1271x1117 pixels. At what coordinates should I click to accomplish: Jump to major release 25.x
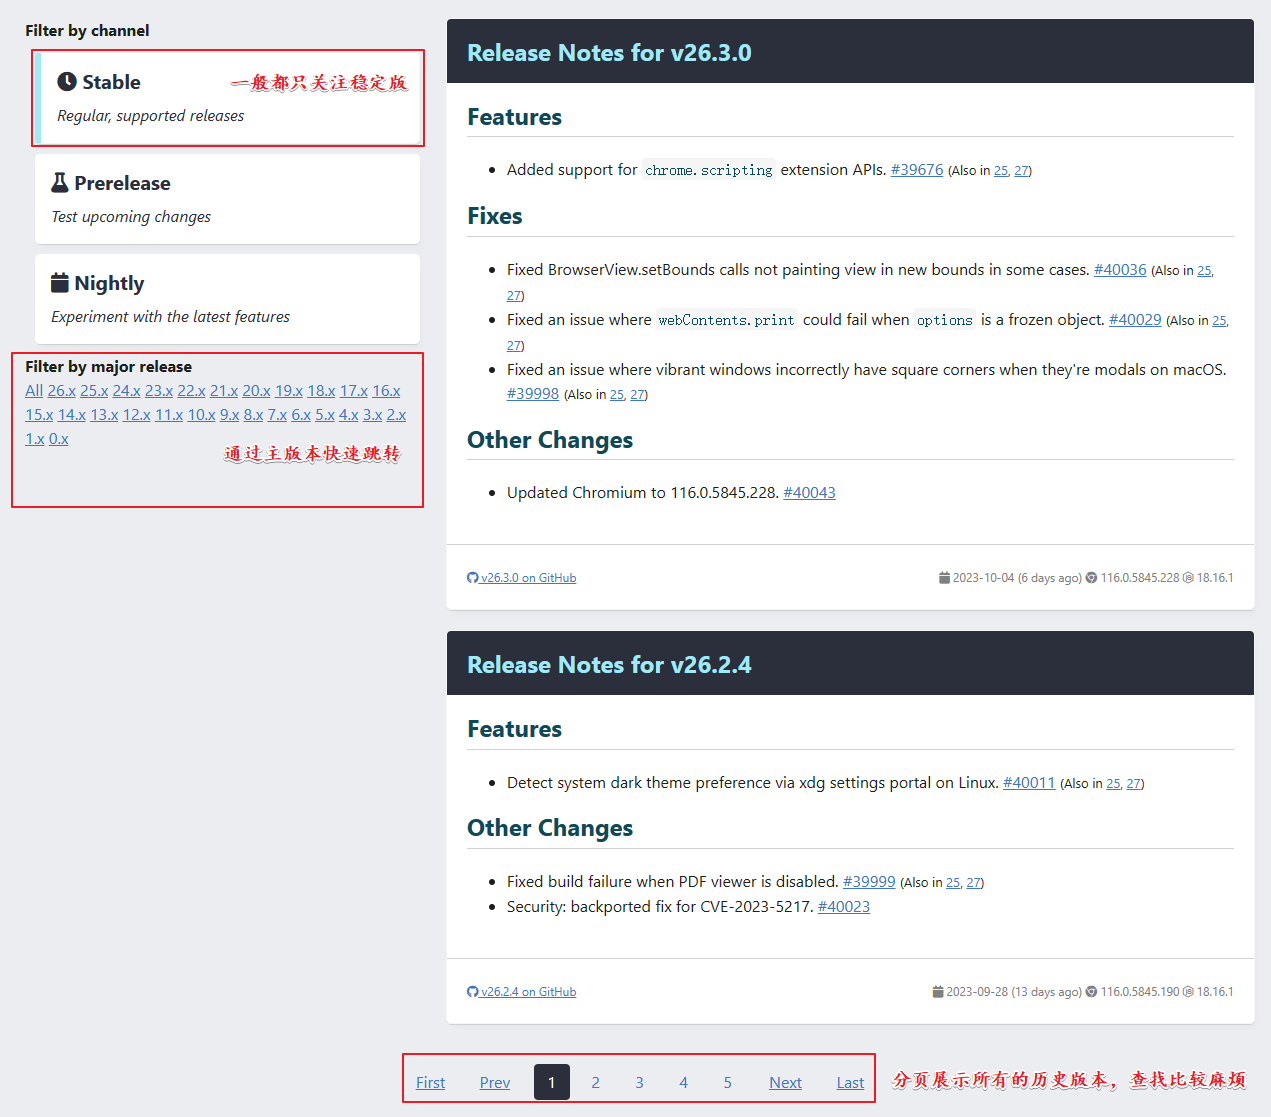[x=94, y=391]
